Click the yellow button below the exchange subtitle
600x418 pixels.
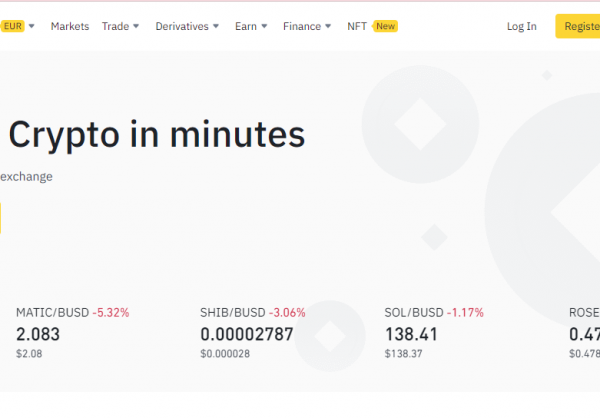tap(1, 218)
